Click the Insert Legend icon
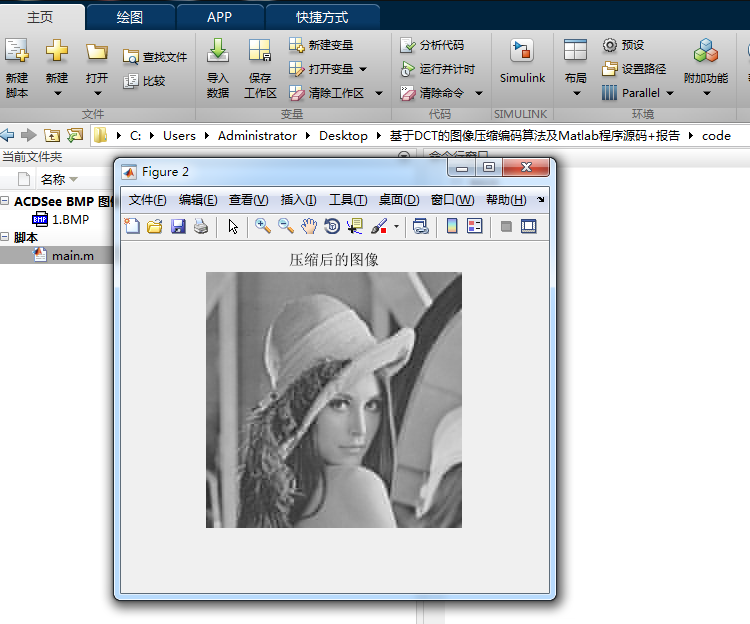The image size is (750, 624). [474, 226]
